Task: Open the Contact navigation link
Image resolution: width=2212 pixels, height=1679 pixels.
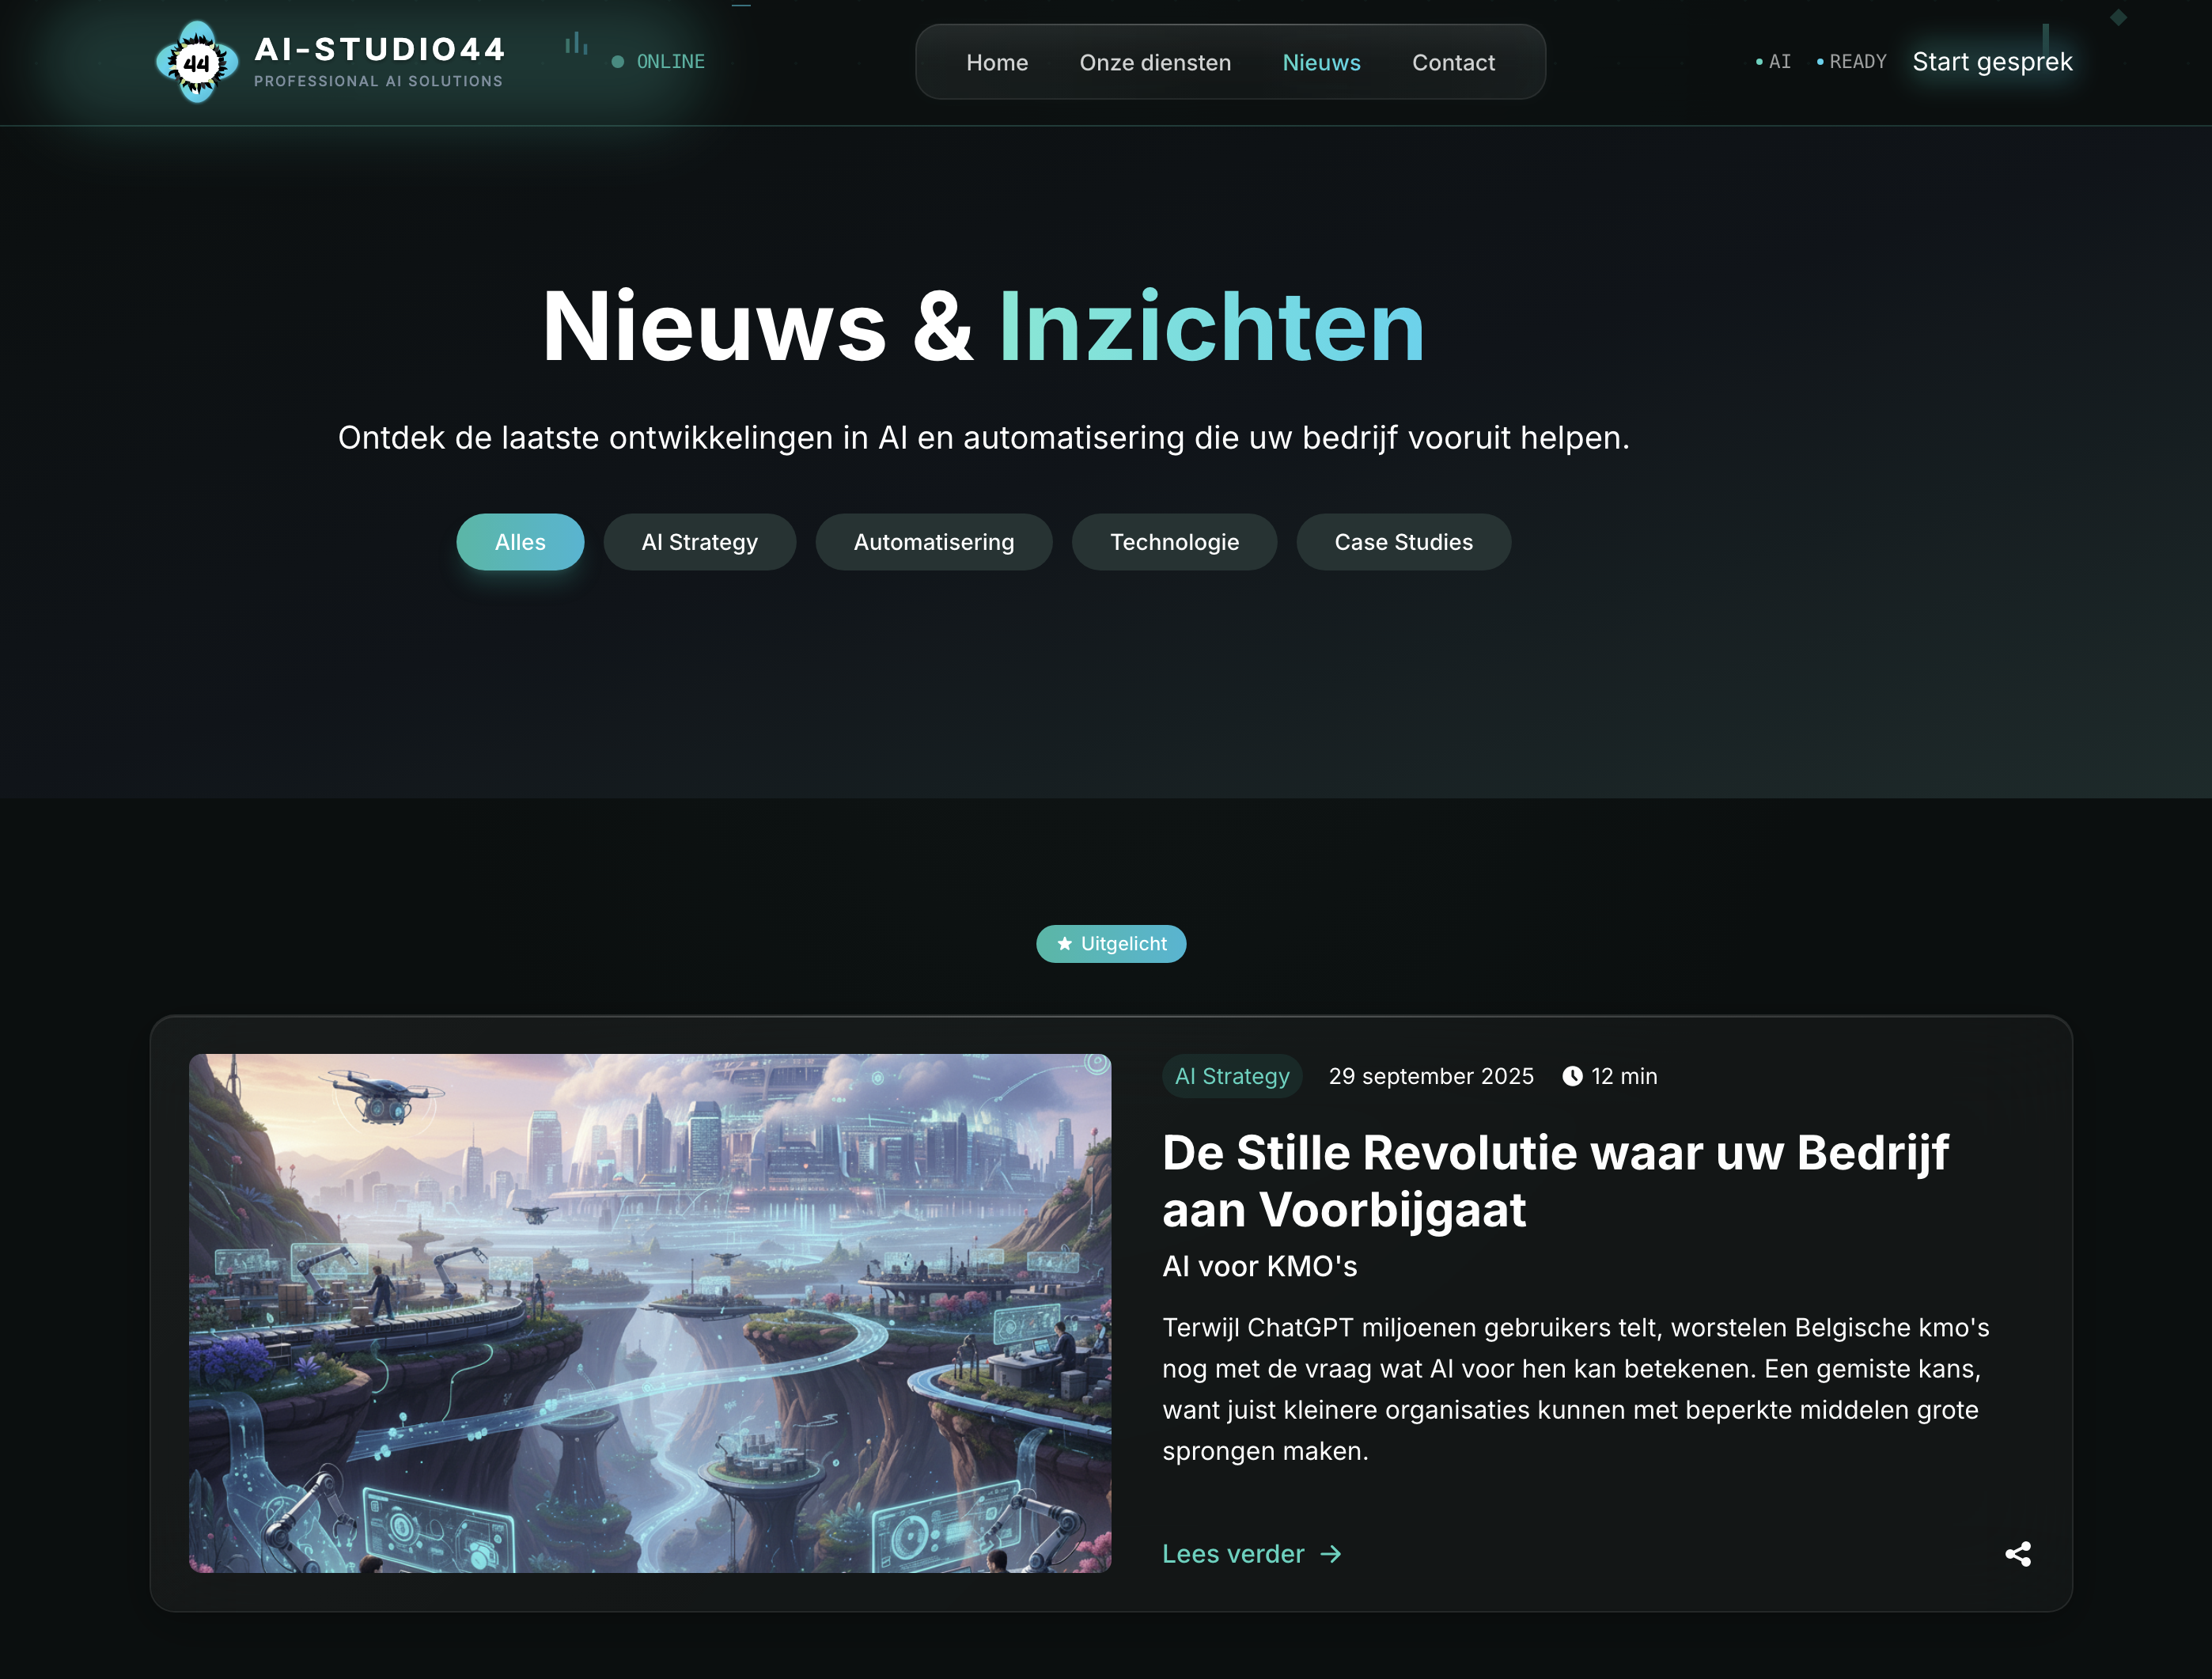Action: pyautogui.click(x=1453, y=62)
